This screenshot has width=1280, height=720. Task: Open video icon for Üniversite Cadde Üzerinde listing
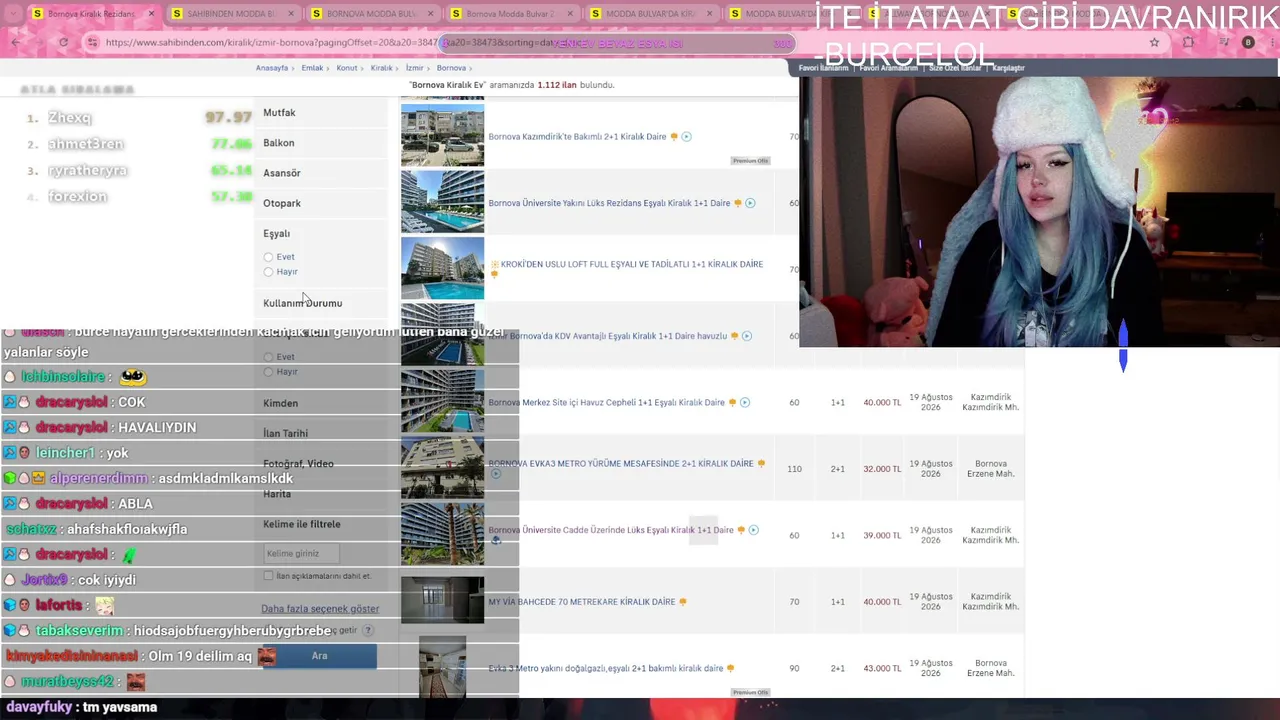[x=753, y=530]
